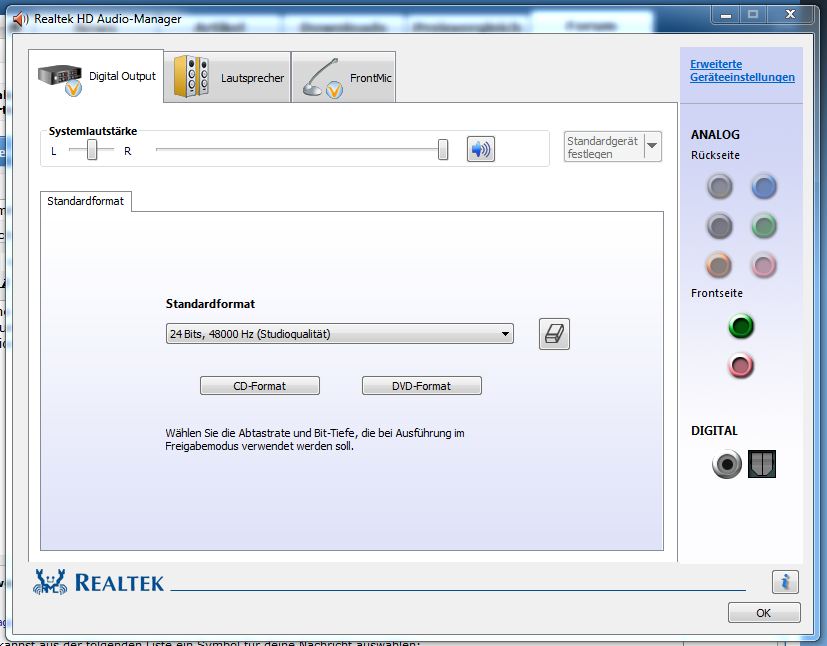Mute the system volume speaker icon

click(x=480, y=149)
